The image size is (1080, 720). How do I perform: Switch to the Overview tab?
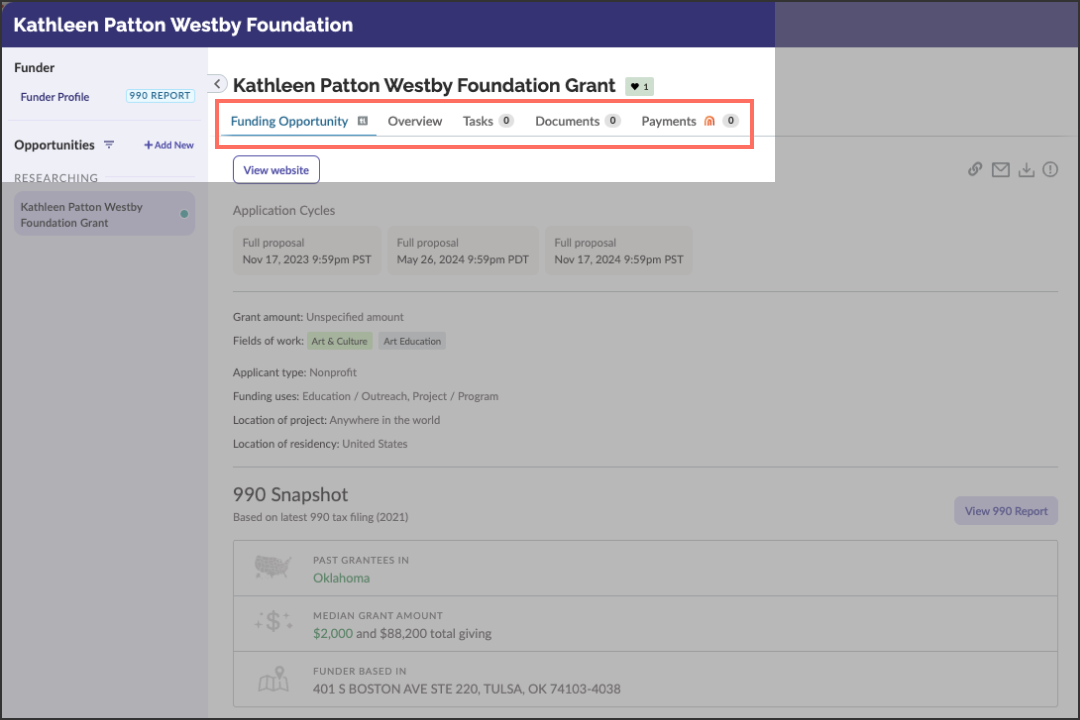(x=415, y=120)
